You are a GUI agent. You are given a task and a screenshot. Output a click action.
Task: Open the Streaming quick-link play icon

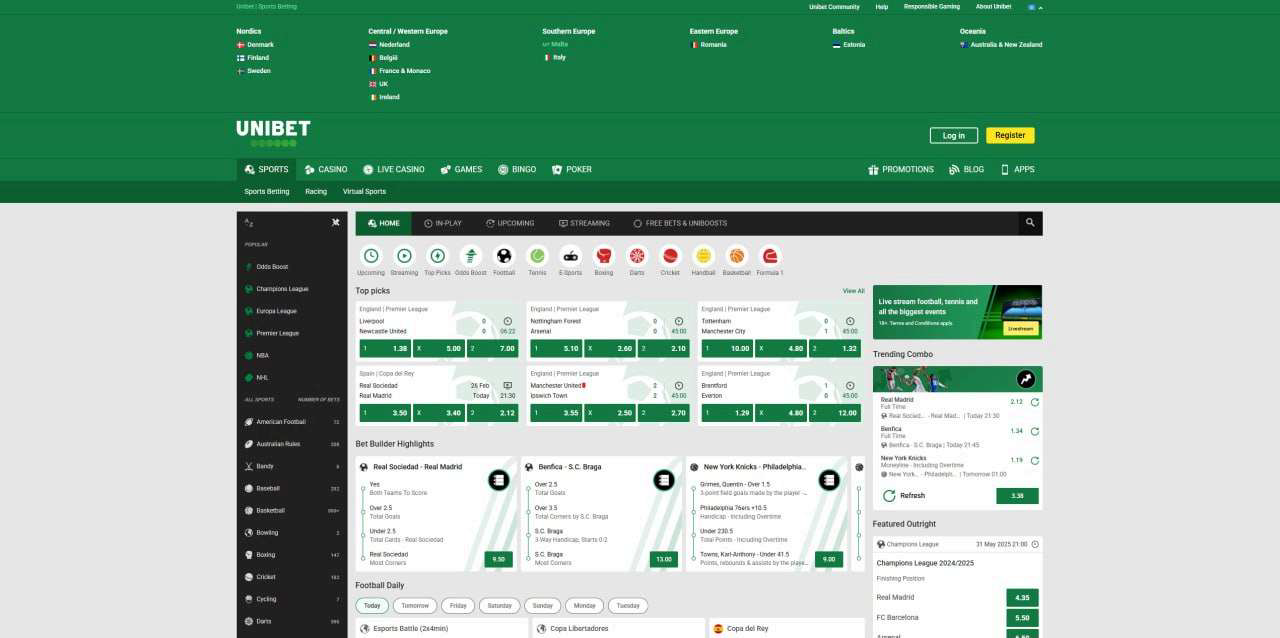[x=404, y=256]
